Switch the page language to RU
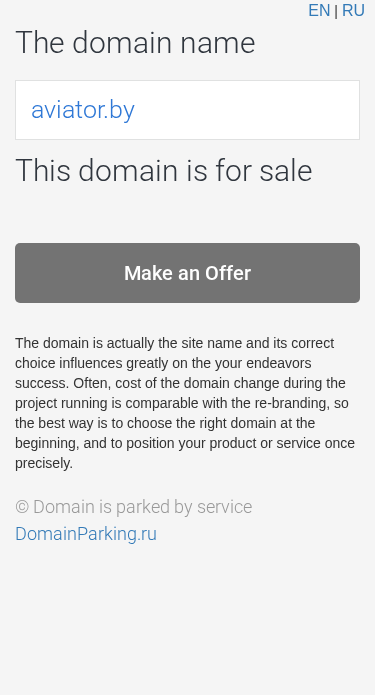Image resolution: width=375 pixels, height=695 pixels. 353,10
